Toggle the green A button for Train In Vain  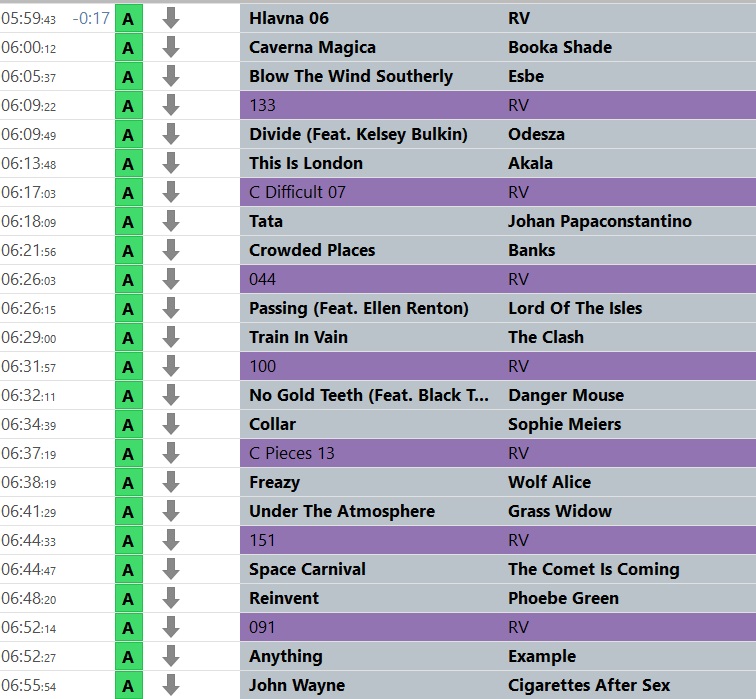tap(129, 338)
